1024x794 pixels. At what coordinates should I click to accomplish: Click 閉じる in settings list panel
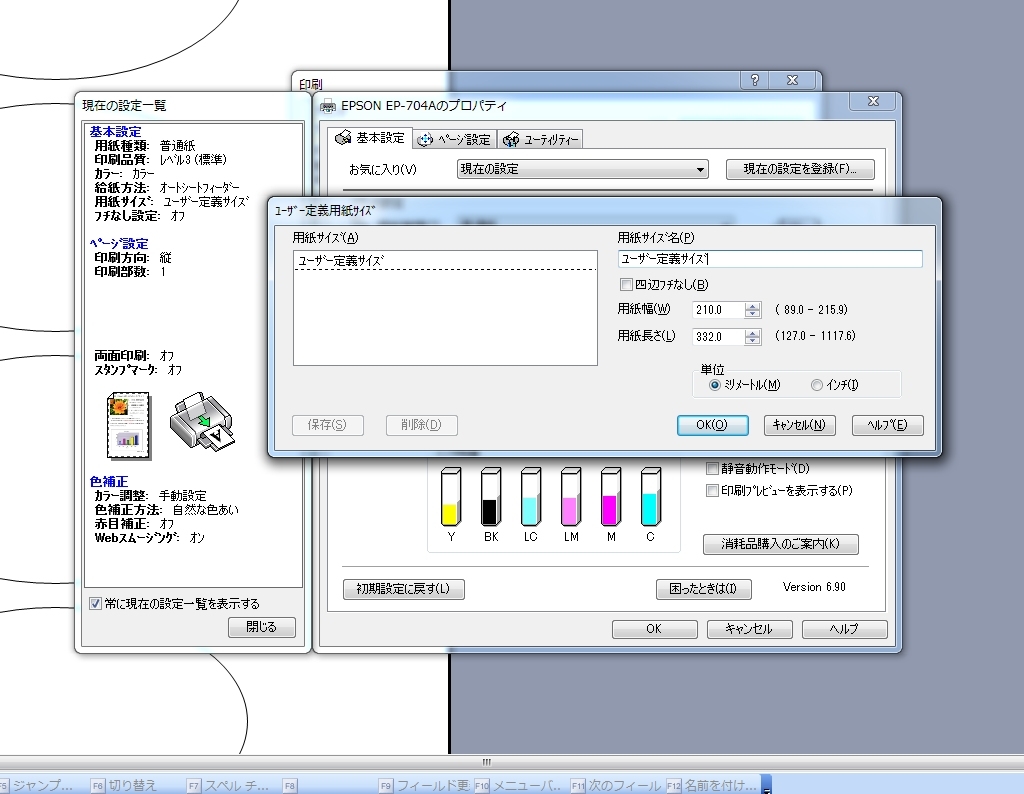point(262,627)
